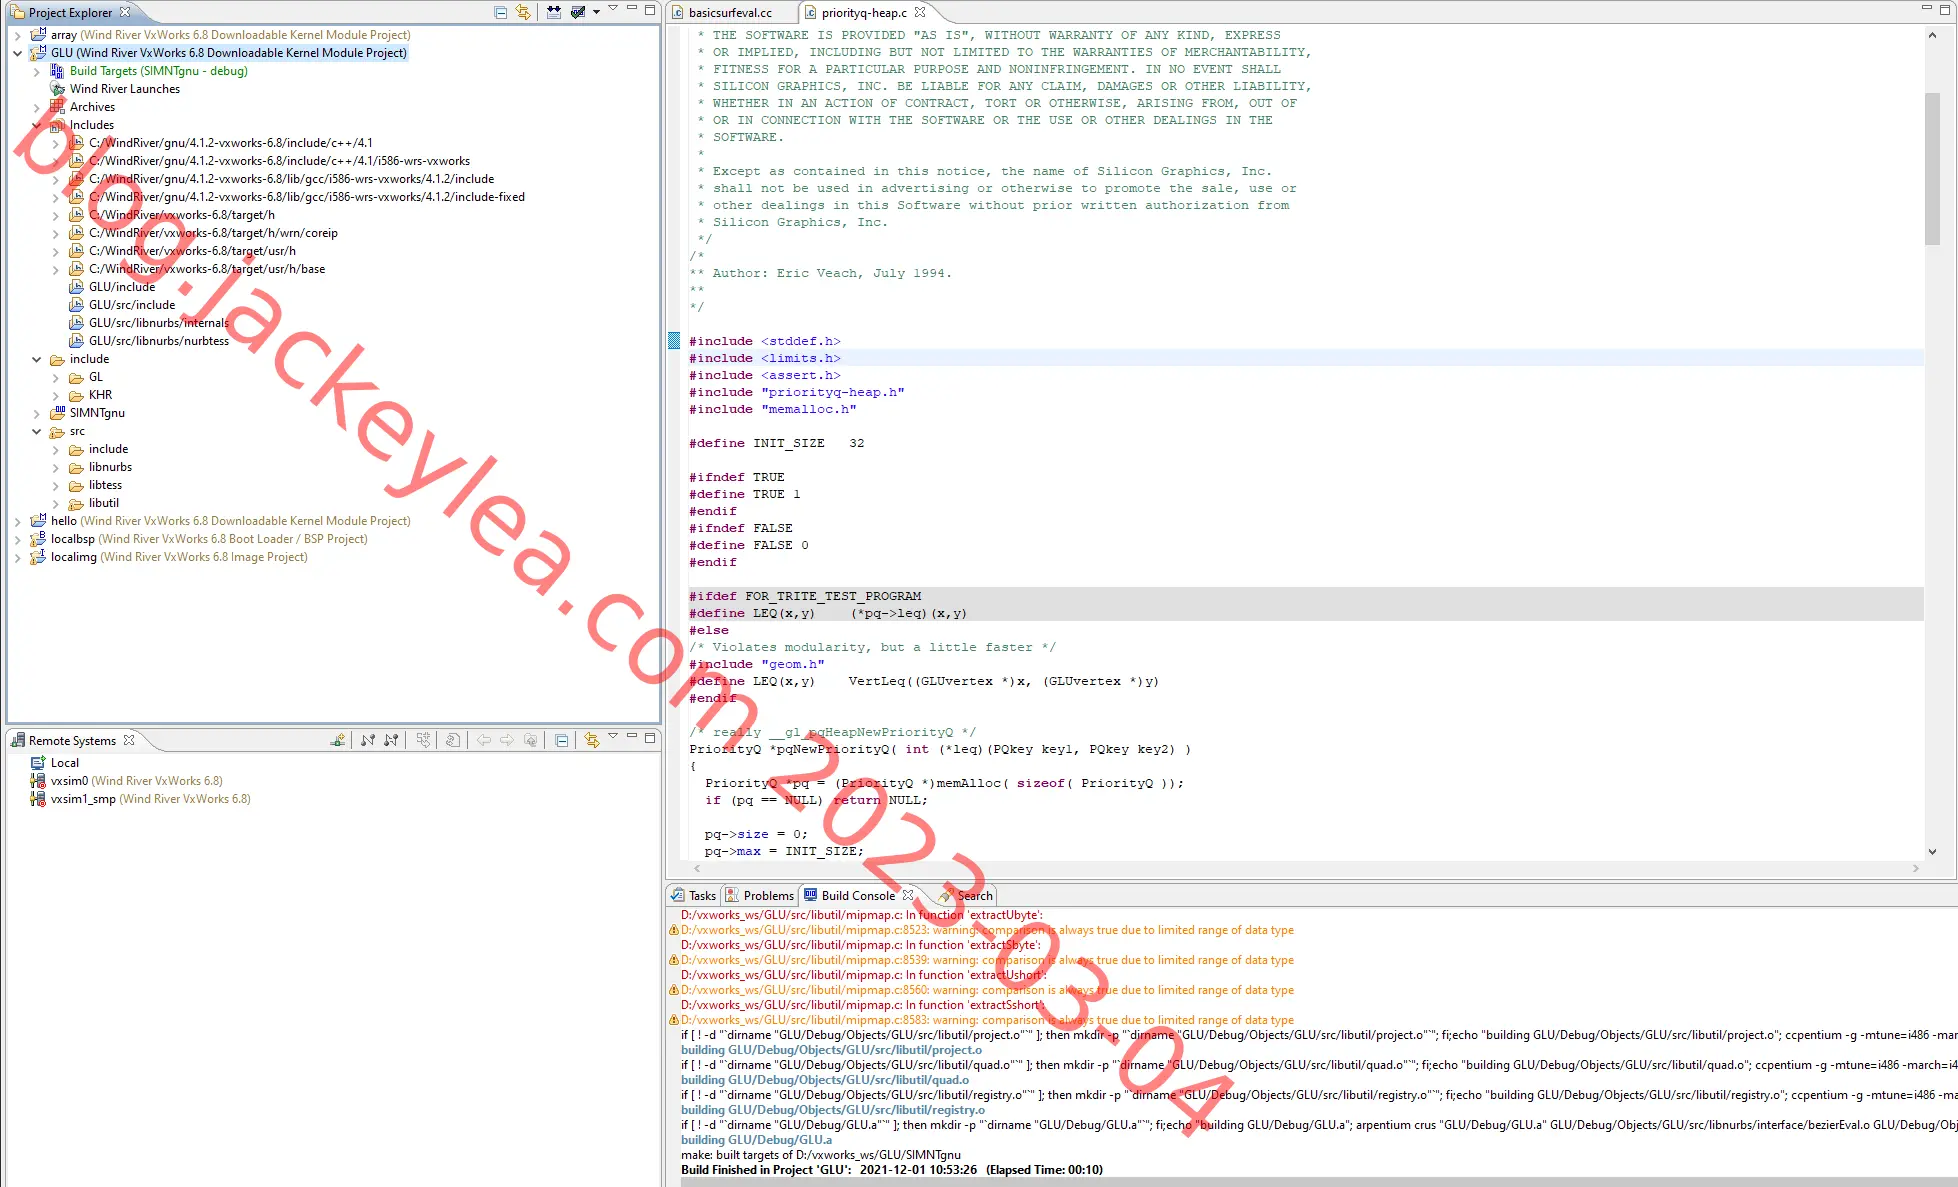Toggle Link with Editor in Remote Systems
The width and height of the screenshot is (1958, 1187).
592,740
